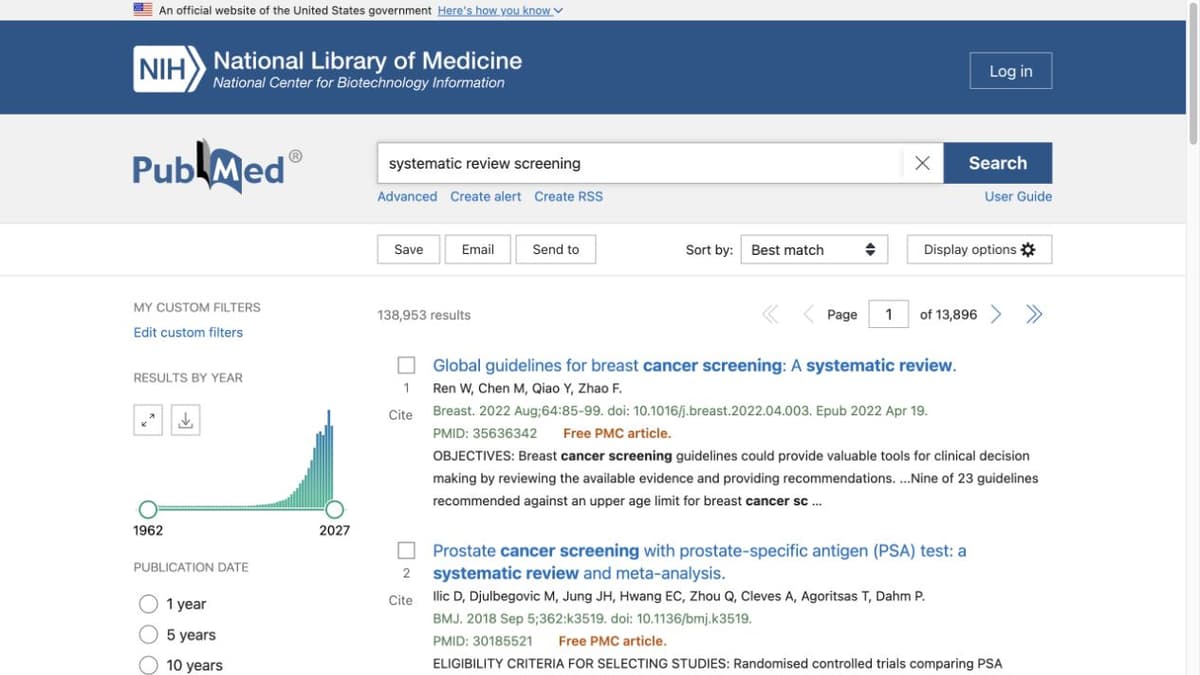Select the 1962 year slider handle
Screen dimensions: 1200x675
point(148,509)
